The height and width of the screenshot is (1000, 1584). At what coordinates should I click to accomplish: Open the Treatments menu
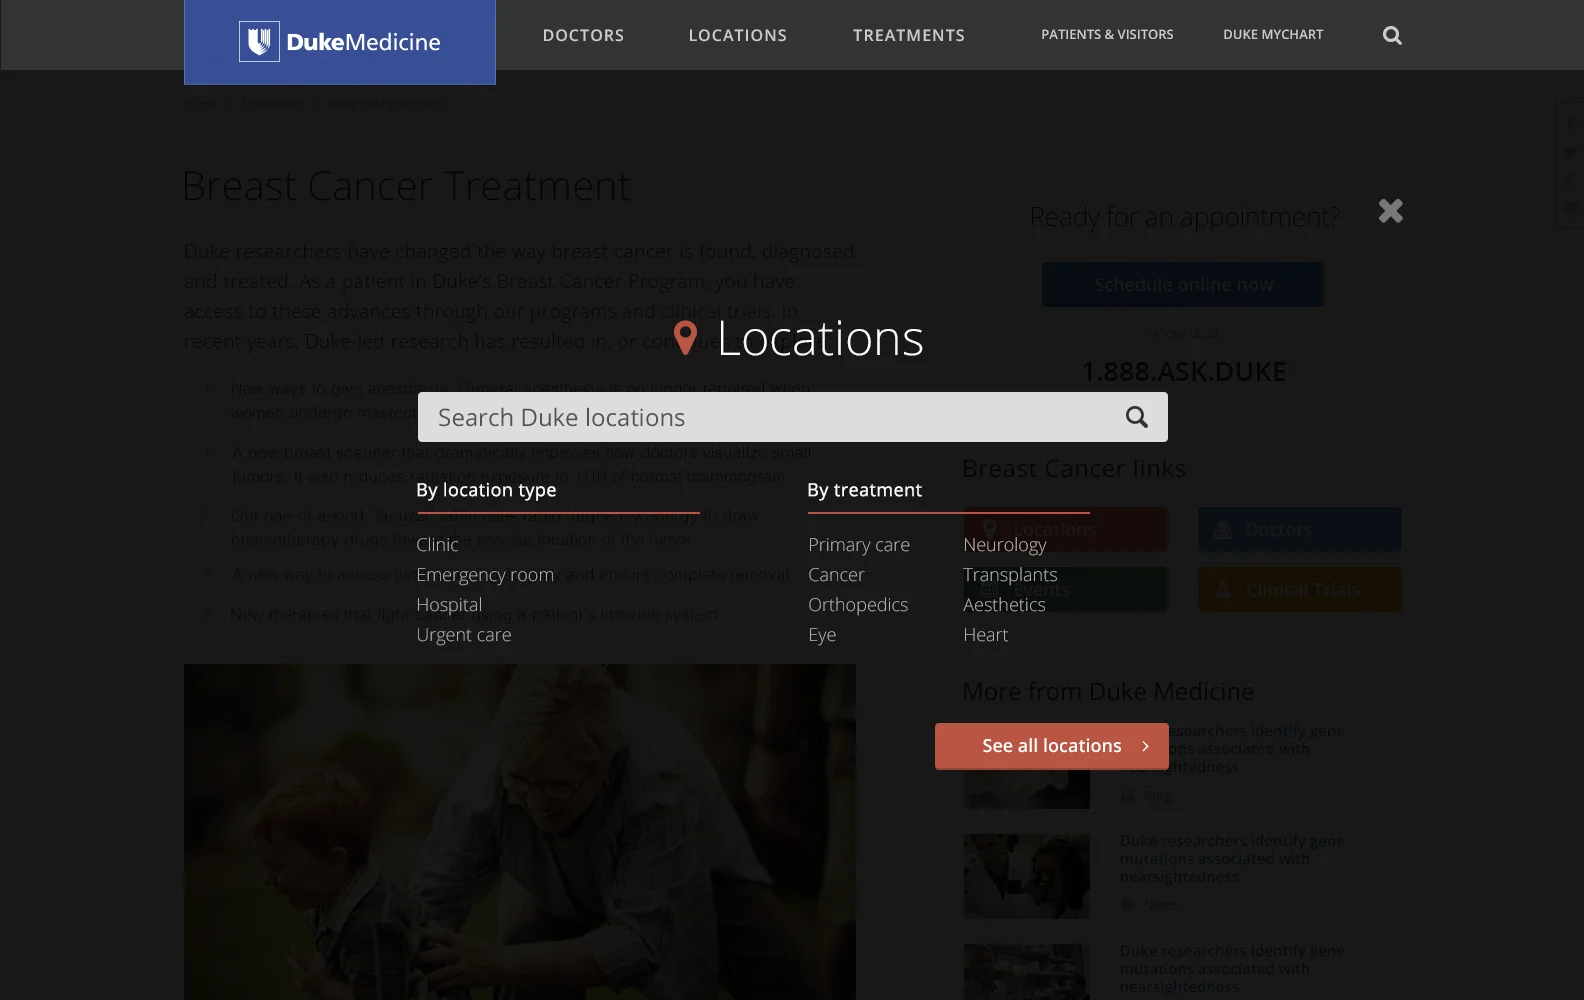pyautogui.click(x=909, y=35)
